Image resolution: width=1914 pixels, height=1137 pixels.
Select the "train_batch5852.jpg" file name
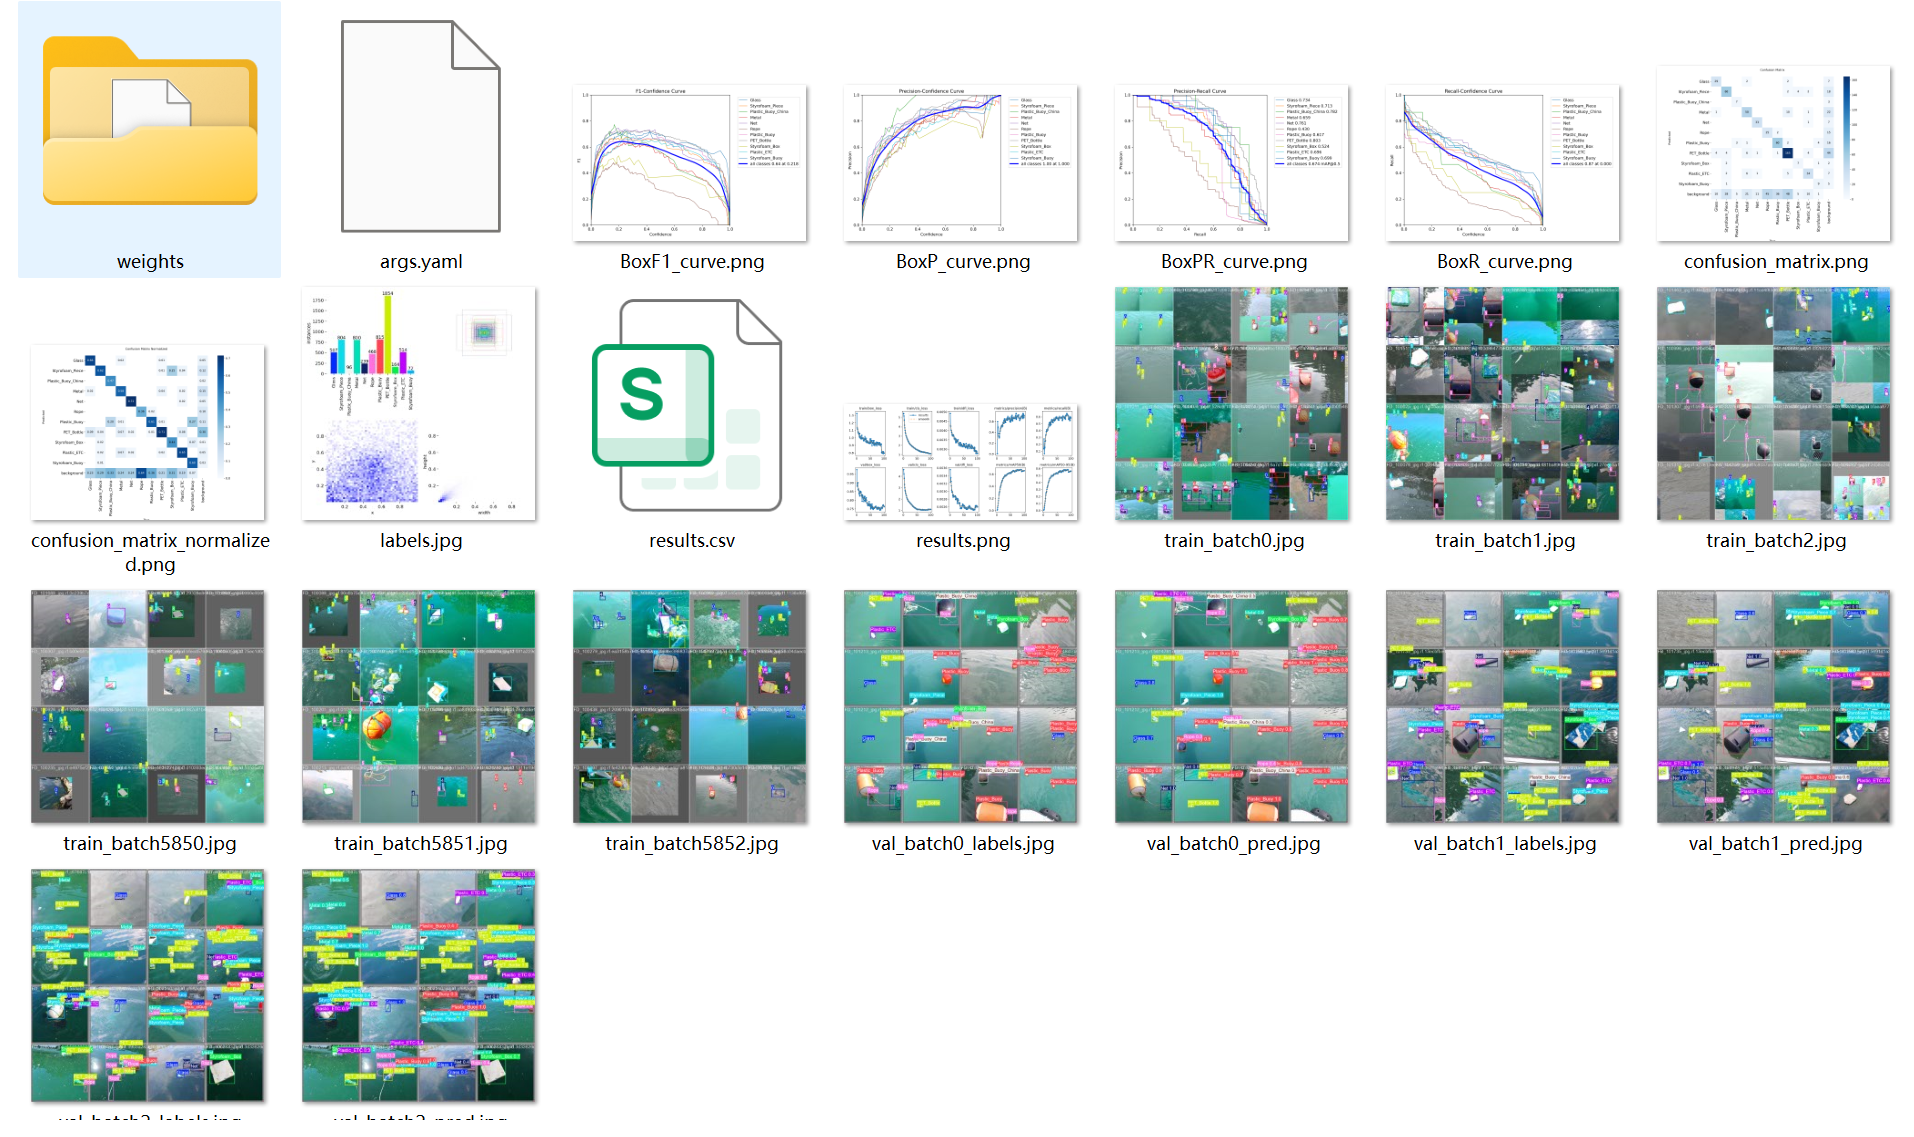(692, 844)
